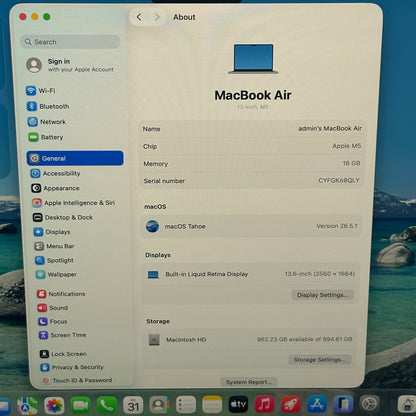Open Bluetooth settings in the sidebar
Image resolution: width=416 pixels, height=416 pixels.
48,106
